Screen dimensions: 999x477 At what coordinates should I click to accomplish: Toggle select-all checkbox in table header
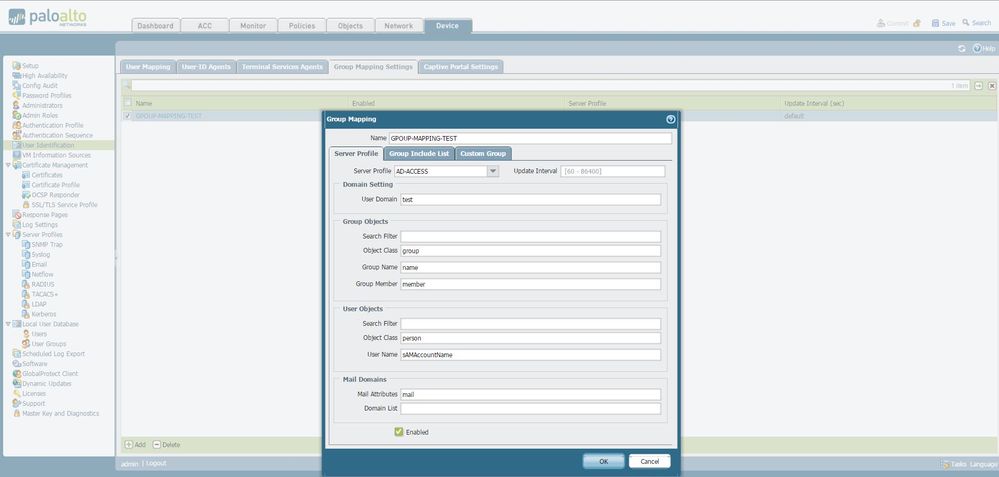[127, 103]
